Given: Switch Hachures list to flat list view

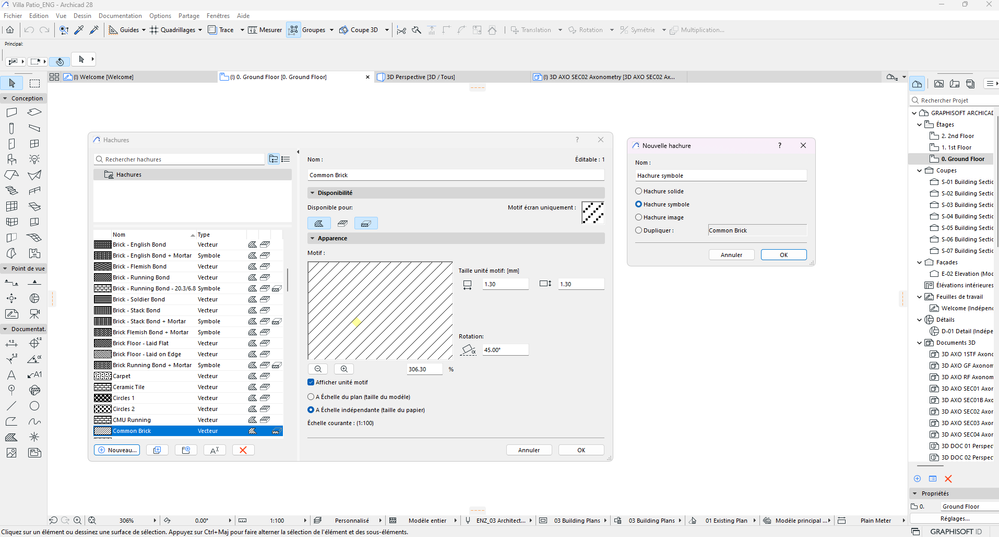Looking at the screenshot, I should pos(285,159).
